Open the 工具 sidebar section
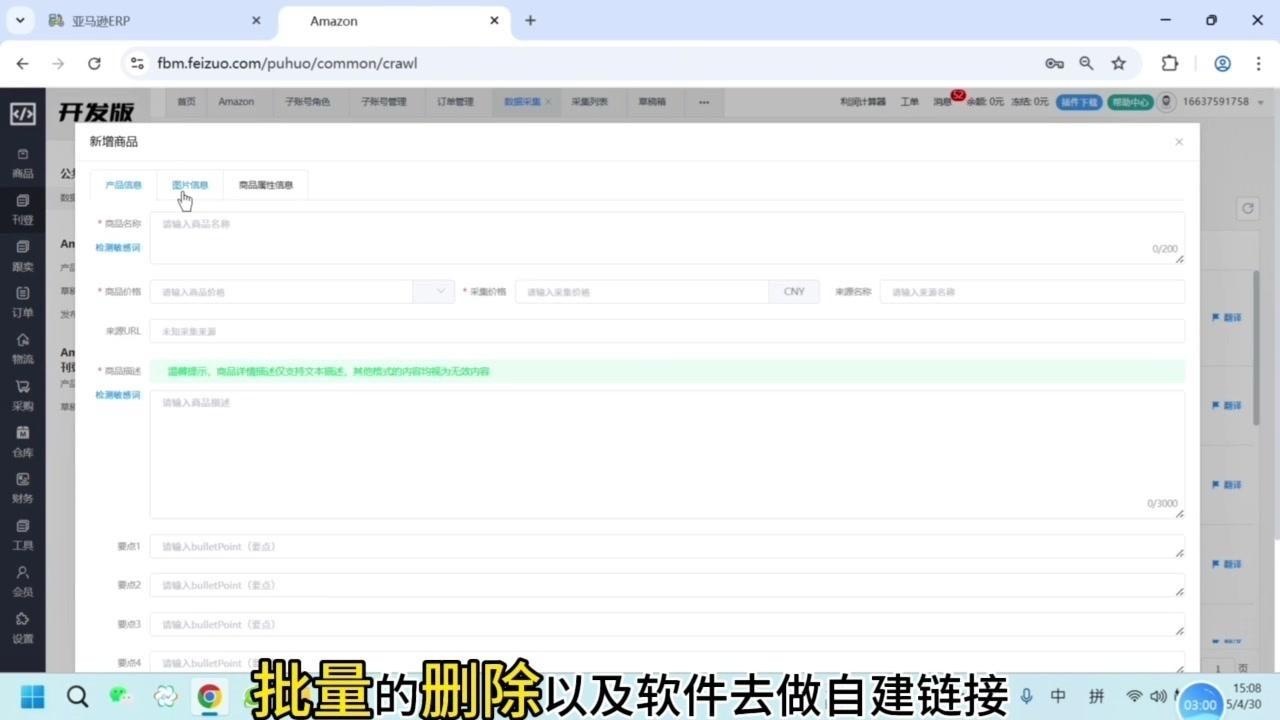The height and width of the screenshot is (720, 1280). pos(22,535)
